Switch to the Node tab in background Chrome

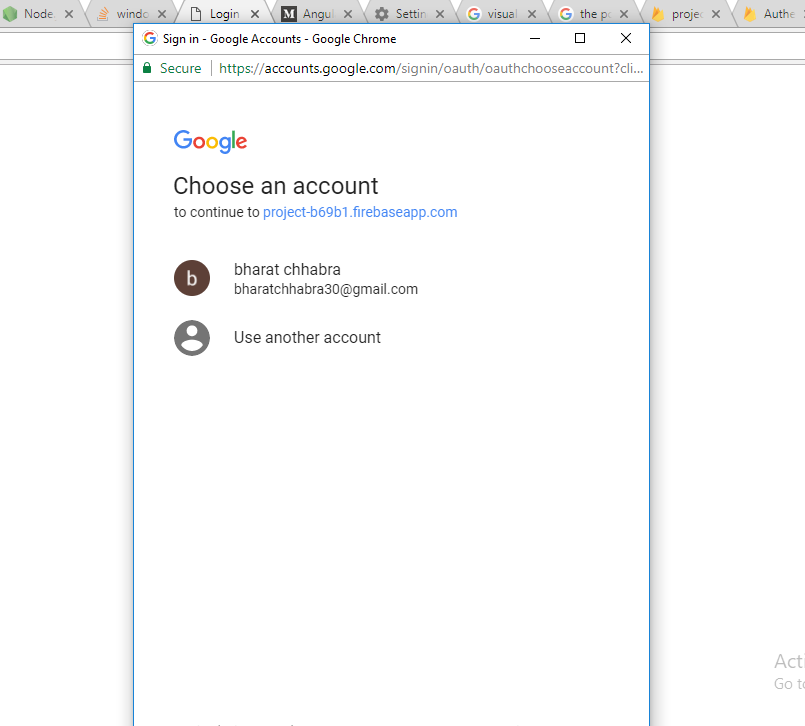[x=39, y=14]
